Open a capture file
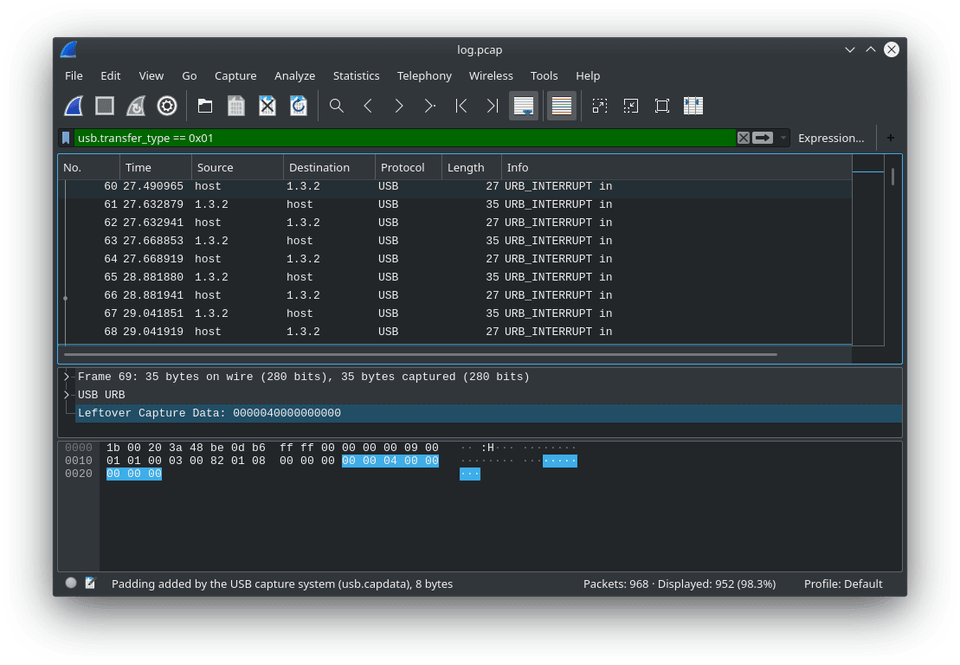Image resolution: width=960 pixels, height=665 pixels. tap(205, 106)
